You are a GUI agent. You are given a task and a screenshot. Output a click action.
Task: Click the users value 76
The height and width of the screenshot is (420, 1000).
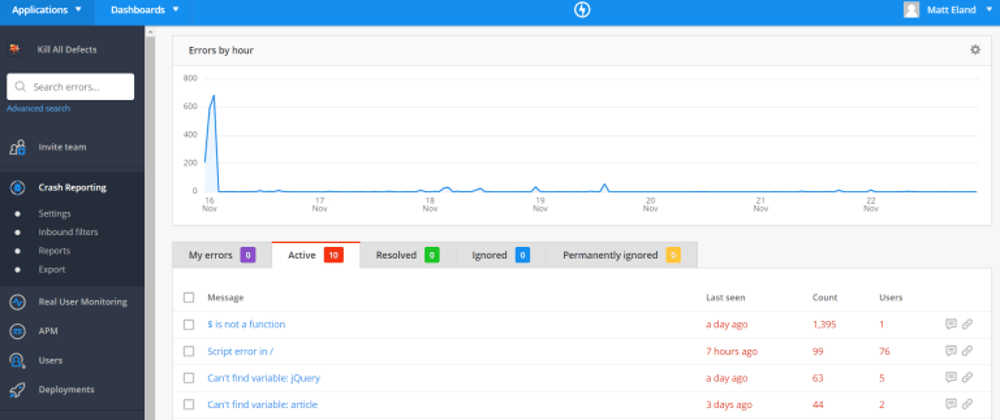click(x=884, y=351)
